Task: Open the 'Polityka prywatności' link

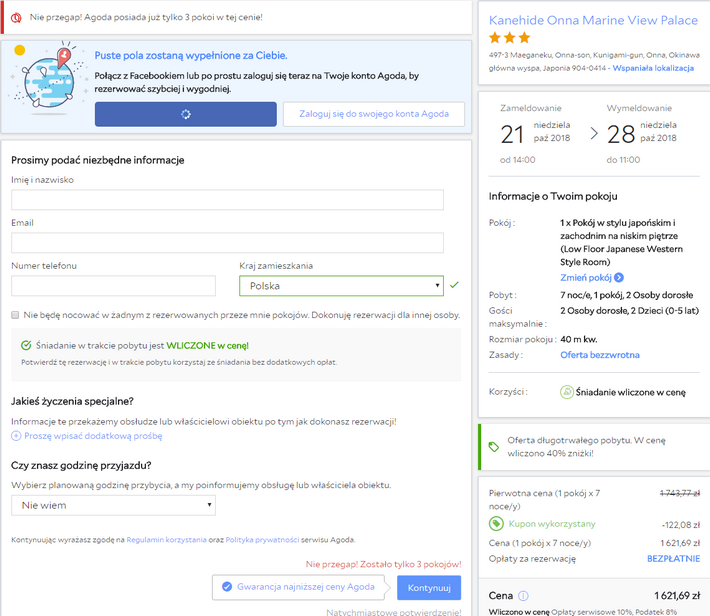Action: coord(262,540)
